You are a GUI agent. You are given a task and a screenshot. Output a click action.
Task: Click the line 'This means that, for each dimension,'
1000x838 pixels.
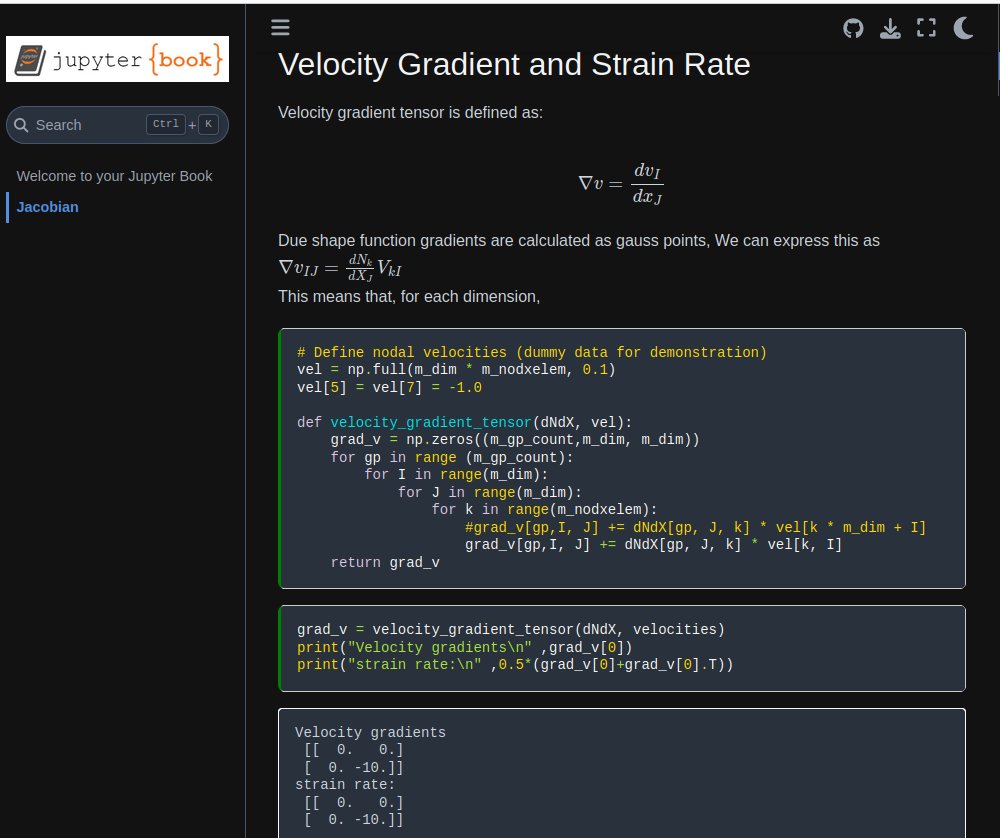(409, 297)
